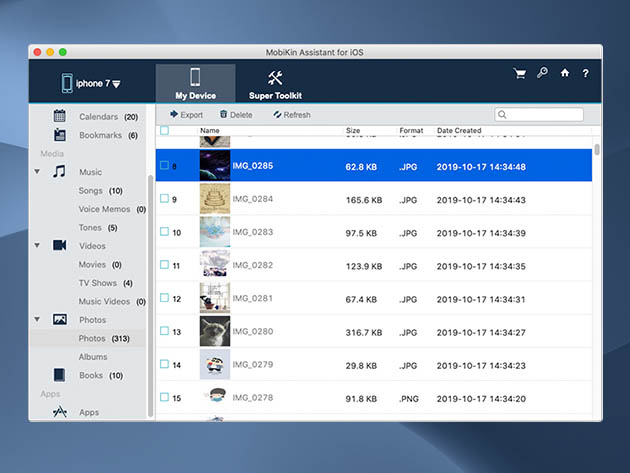Click the Export arrow icon

pyautogui.click(x=174, y=114)
